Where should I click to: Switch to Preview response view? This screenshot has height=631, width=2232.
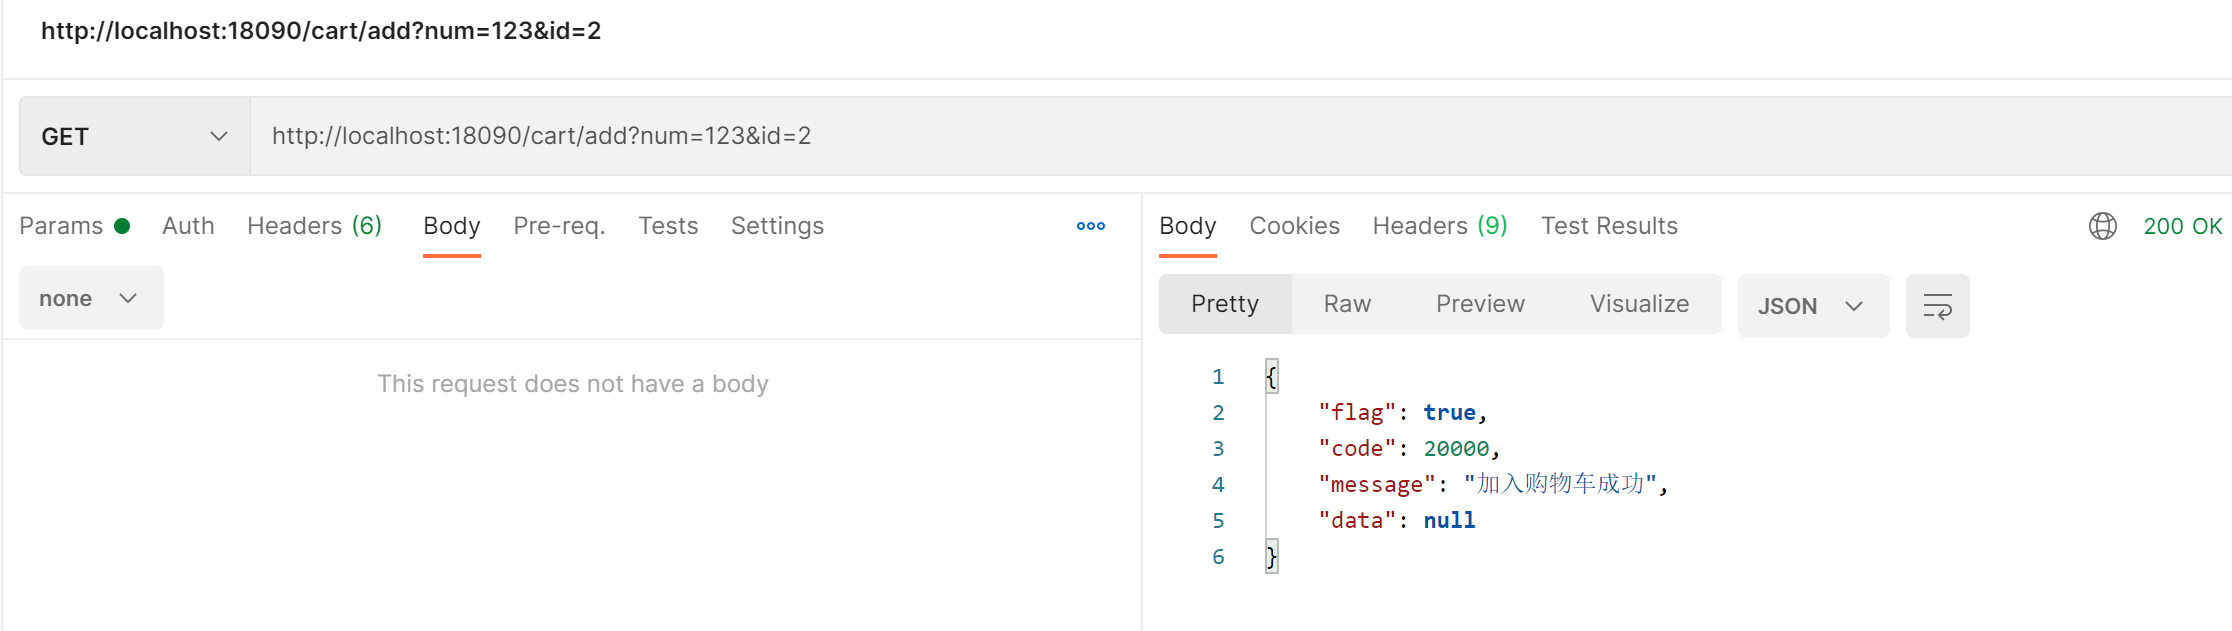(x=1480, y=304)
